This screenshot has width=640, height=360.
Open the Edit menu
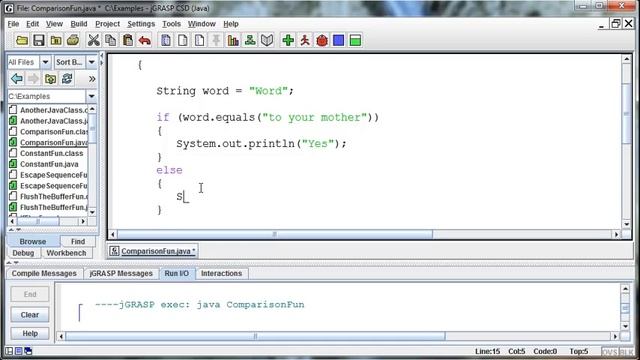pos(32,24)
